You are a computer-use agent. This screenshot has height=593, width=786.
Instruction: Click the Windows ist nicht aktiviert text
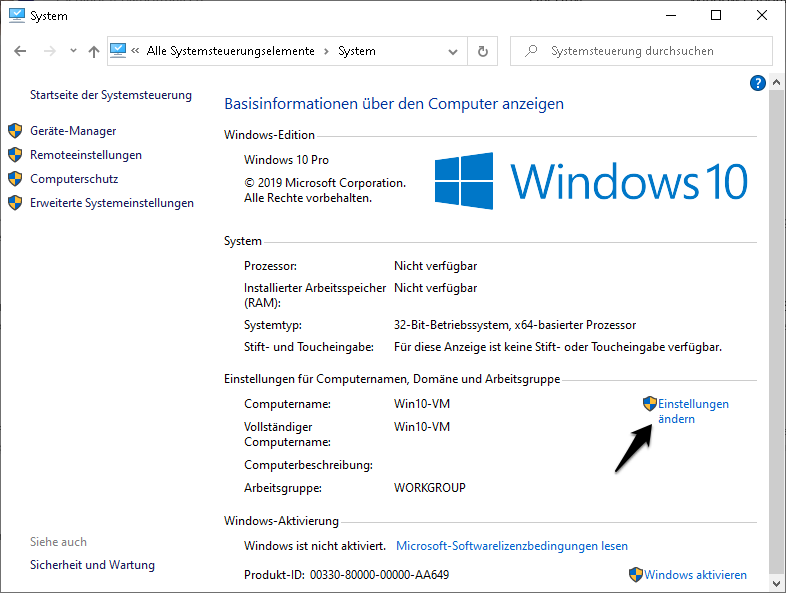tap(315, 546)
